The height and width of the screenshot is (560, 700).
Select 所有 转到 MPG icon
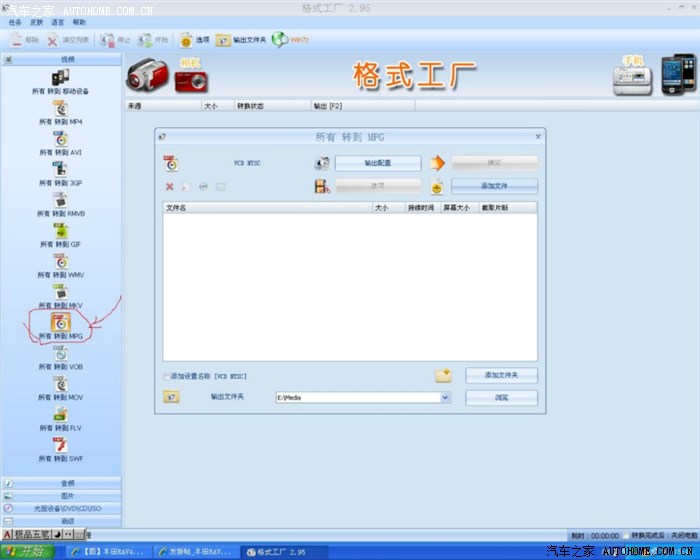[x=60, y=322]
